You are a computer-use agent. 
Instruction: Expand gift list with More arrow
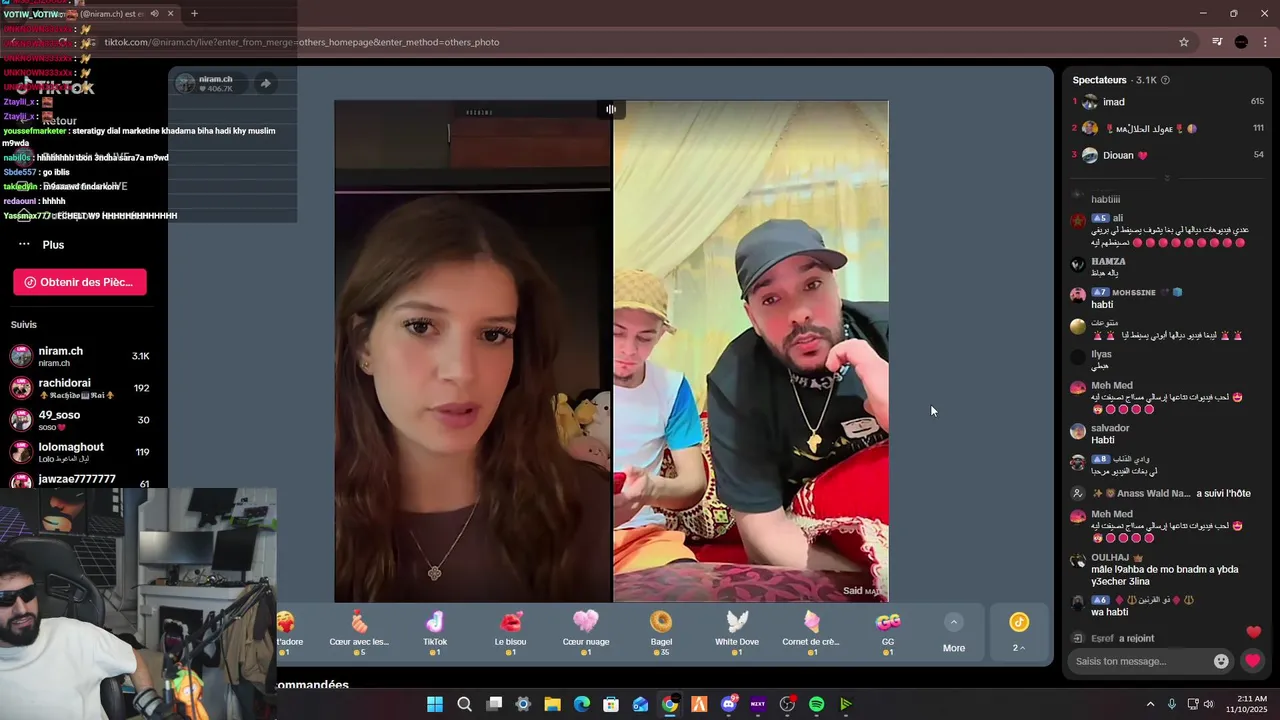point(954,633)
